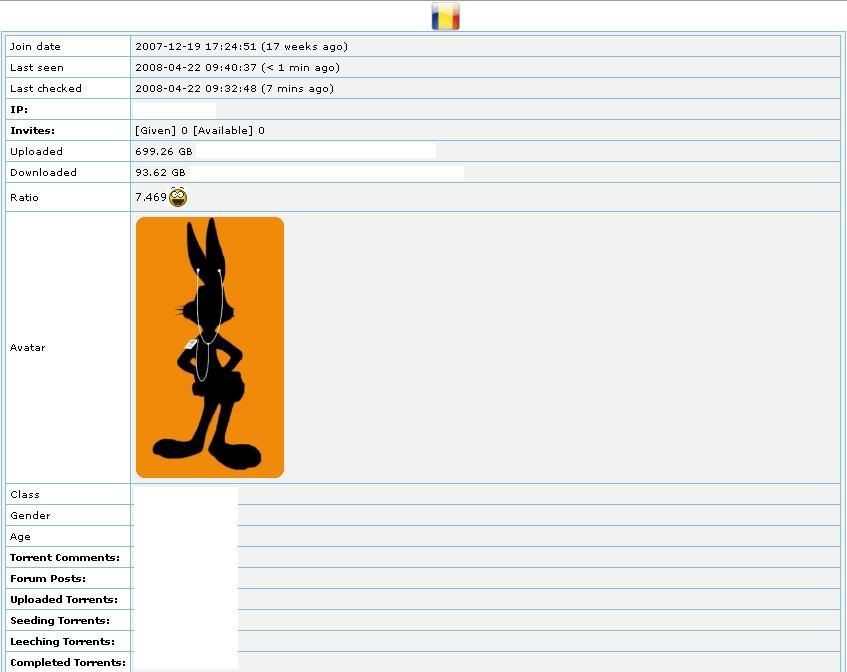Click the 'Seeding Torrents:' label

tap(60, 621)
